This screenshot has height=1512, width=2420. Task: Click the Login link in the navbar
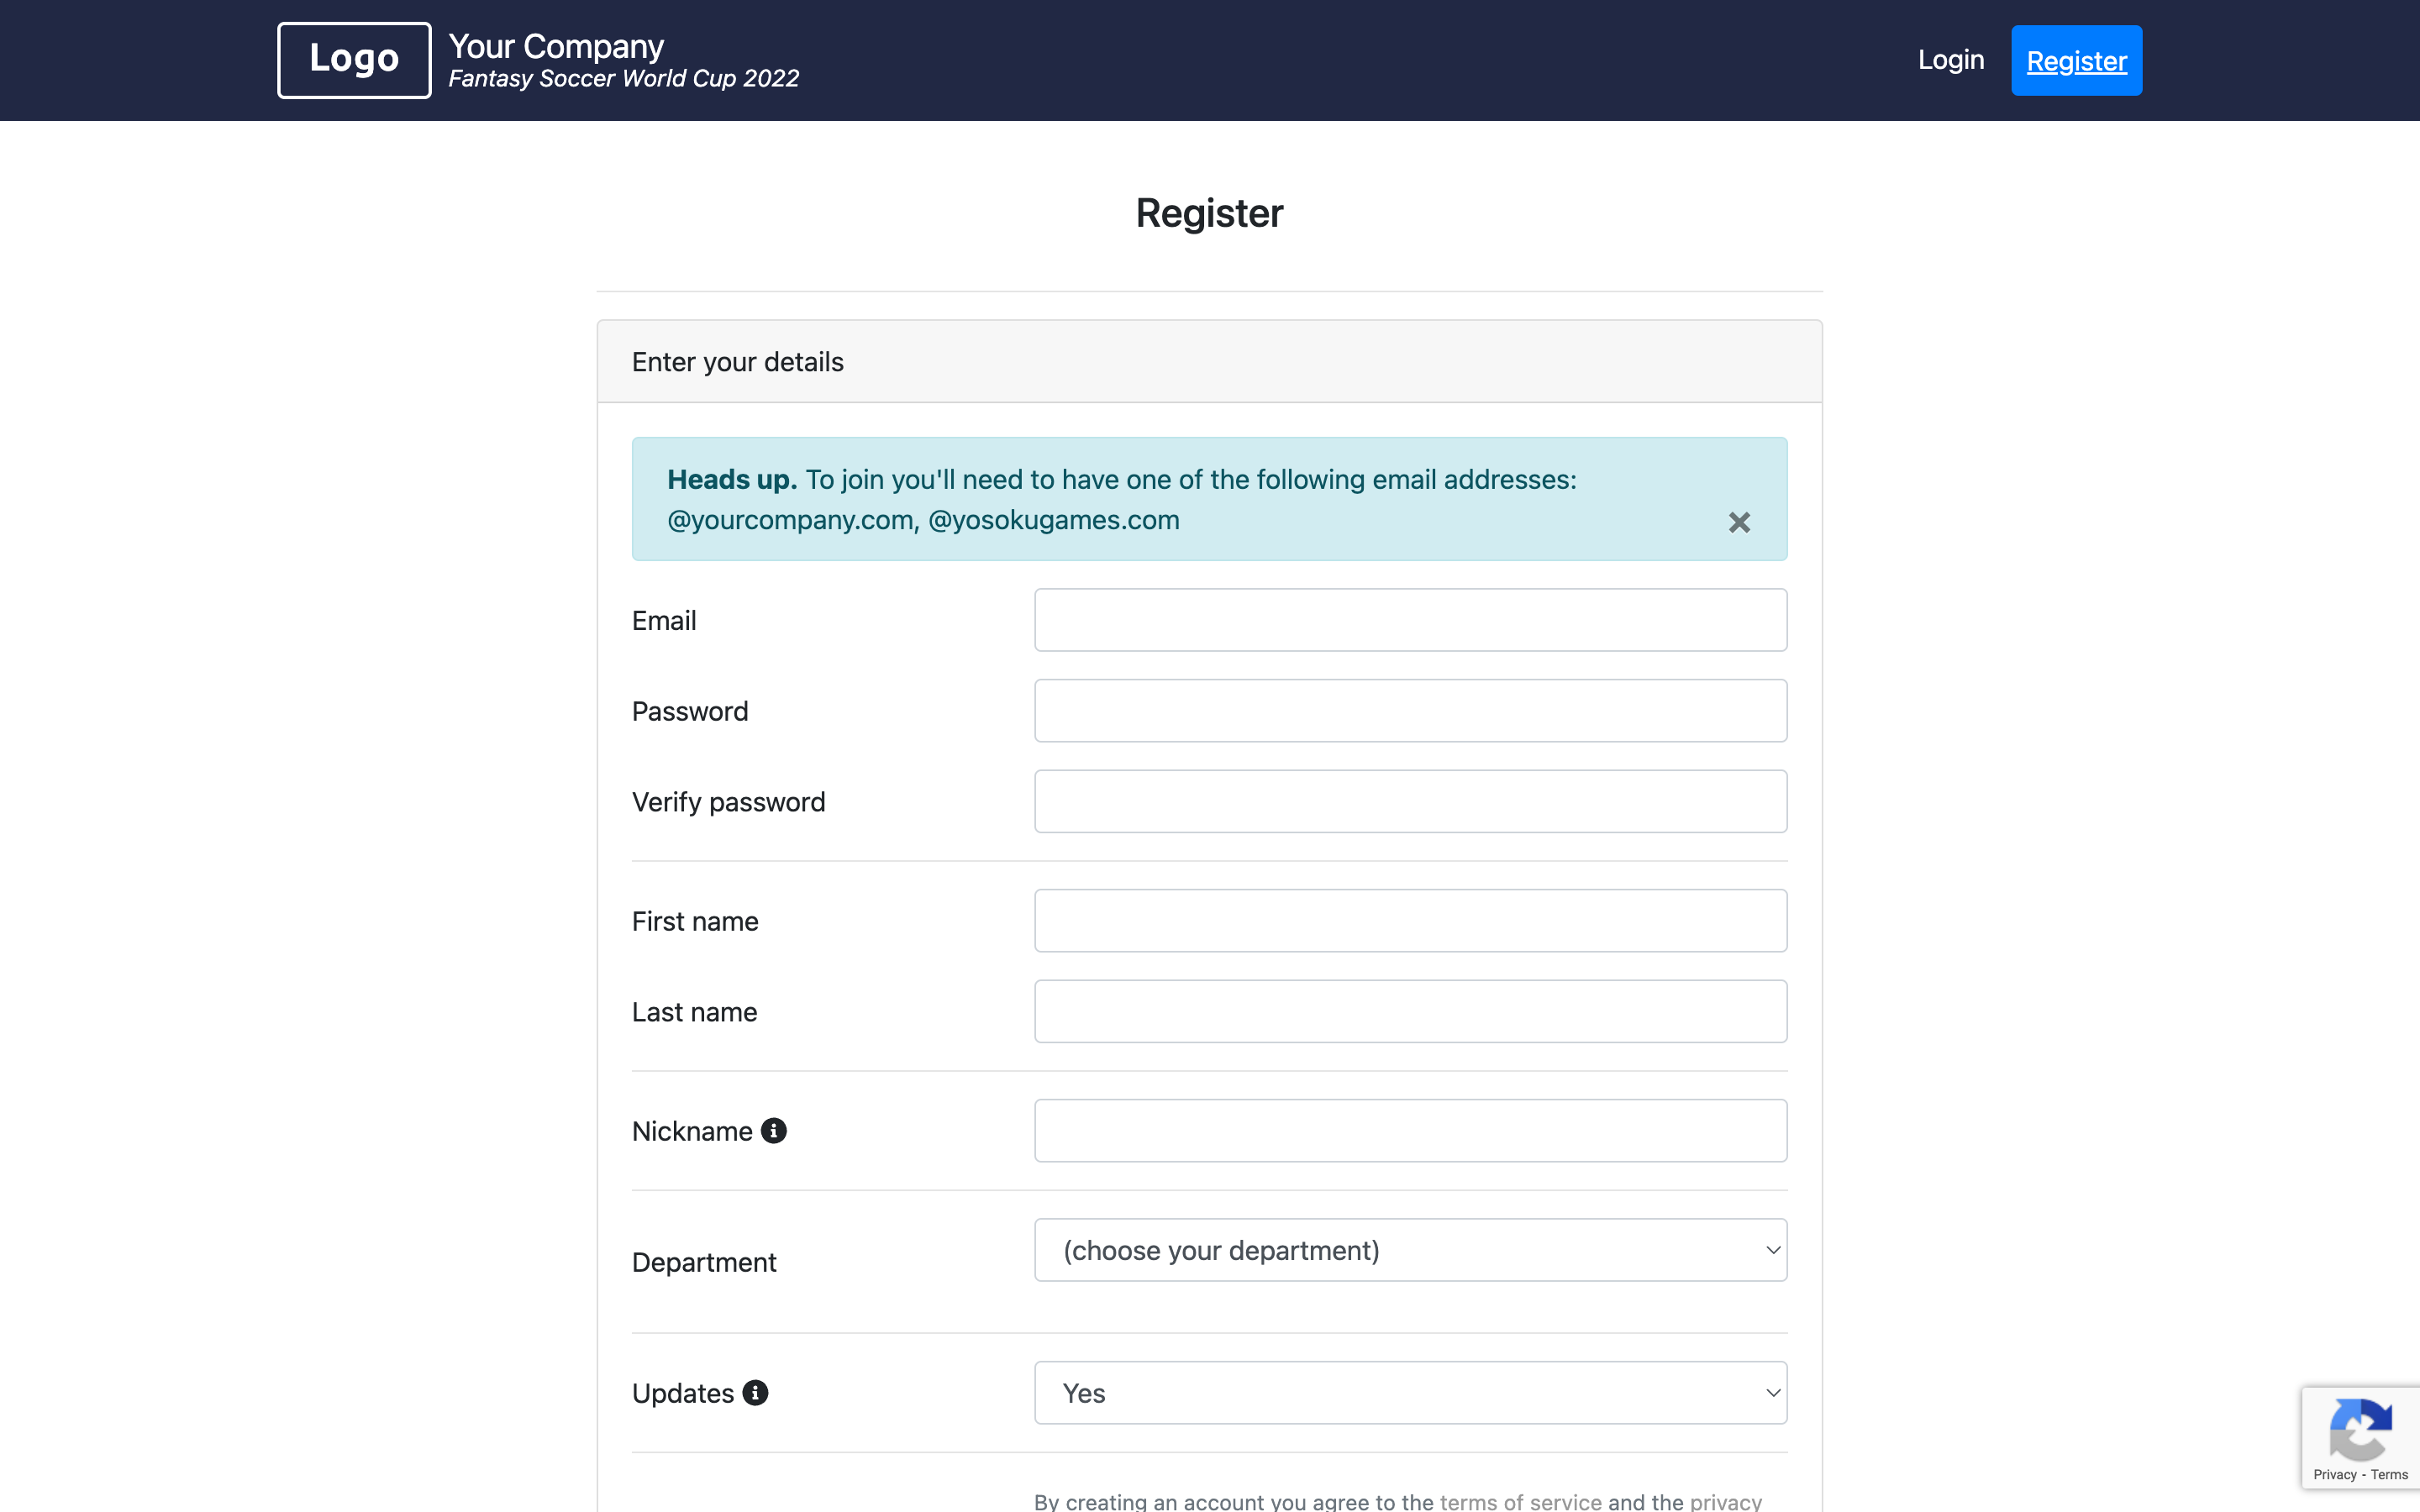(1949, 60)
